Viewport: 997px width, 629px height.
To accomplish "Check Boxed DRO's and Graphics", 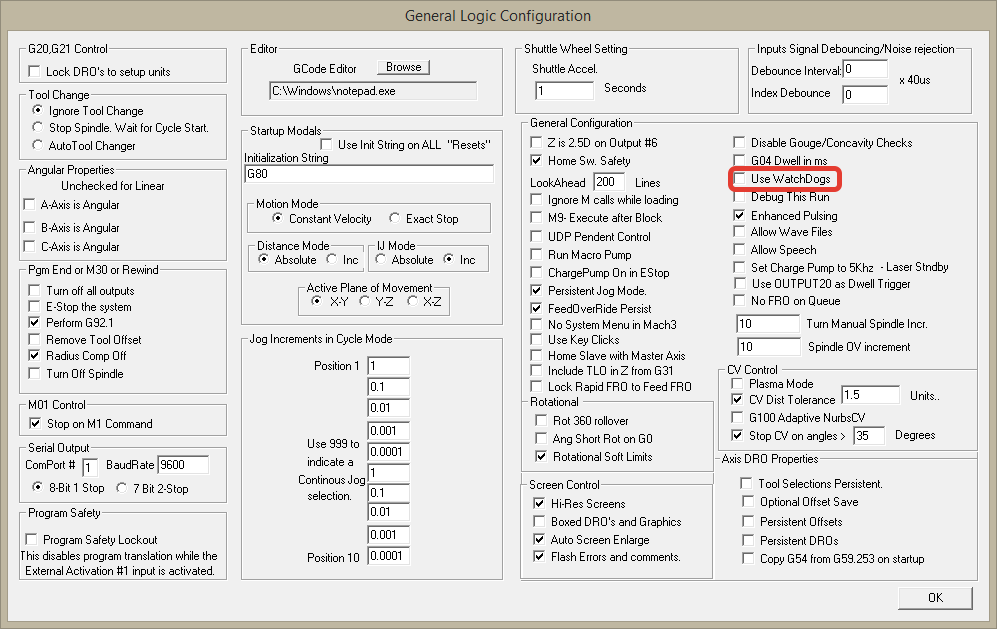I will [x=539, y=521].
